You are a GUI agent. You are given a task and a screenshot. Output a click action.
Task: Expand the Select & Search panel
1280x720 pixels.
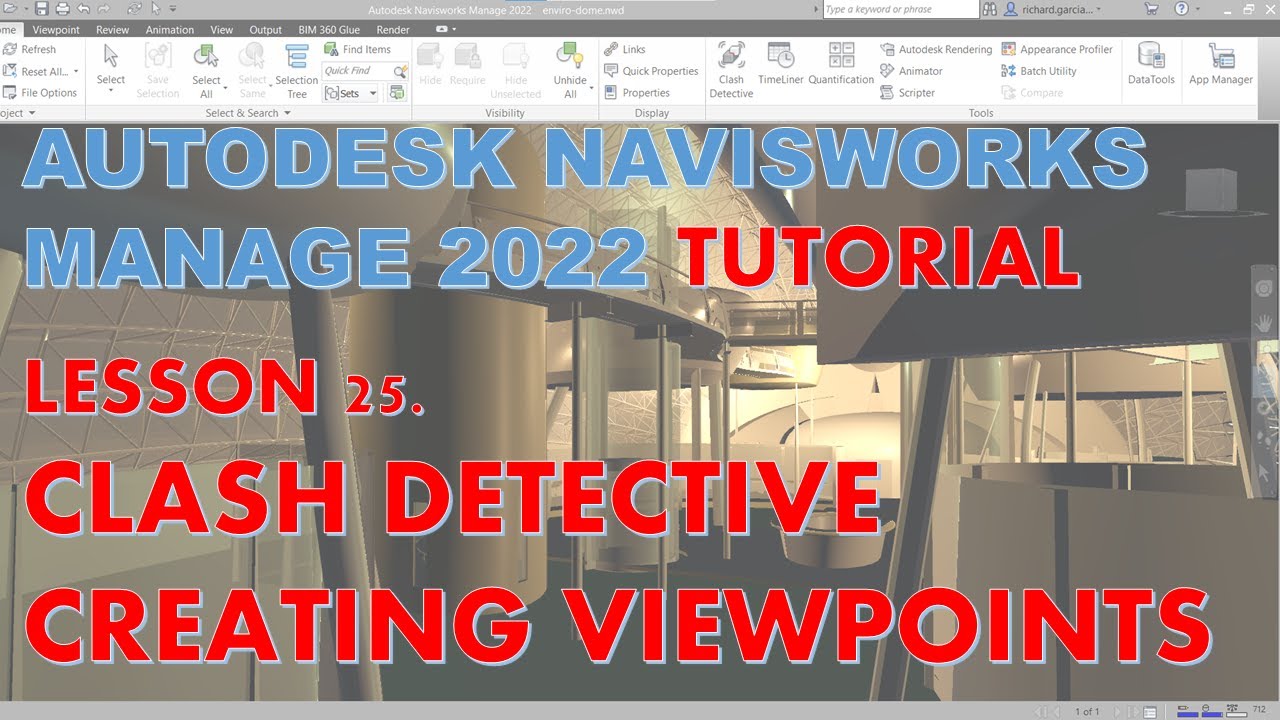point(248,113)
